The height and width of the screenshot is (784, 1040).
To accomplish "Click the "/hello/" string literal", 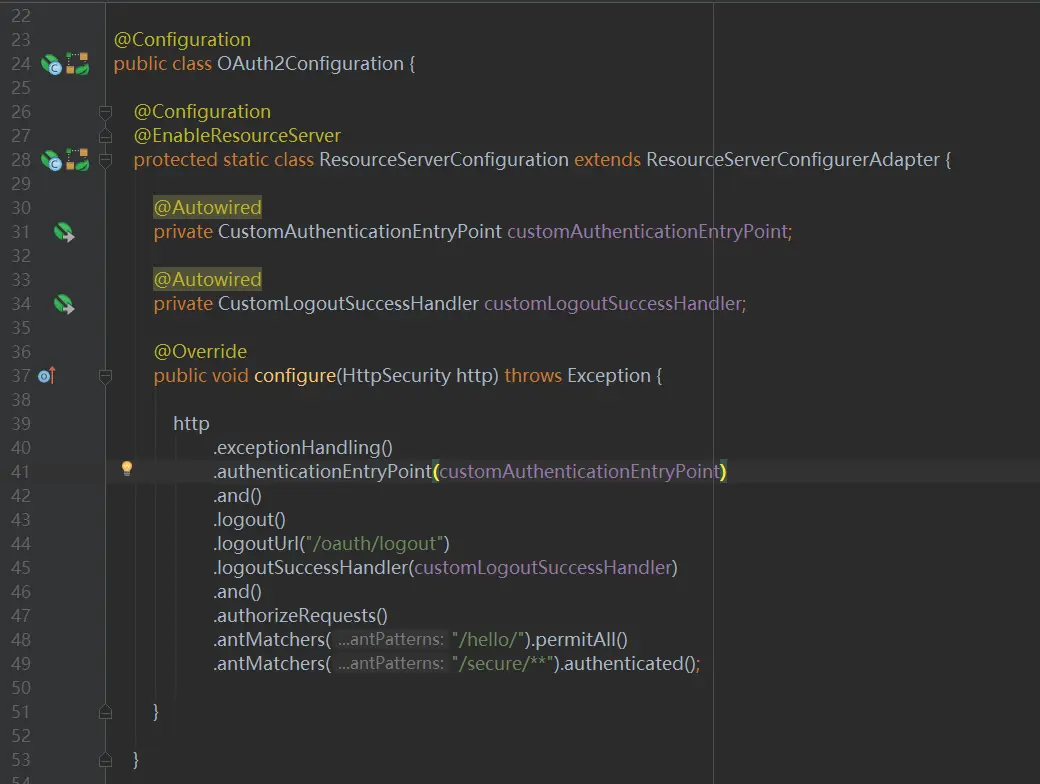I will tap(488, 640).
